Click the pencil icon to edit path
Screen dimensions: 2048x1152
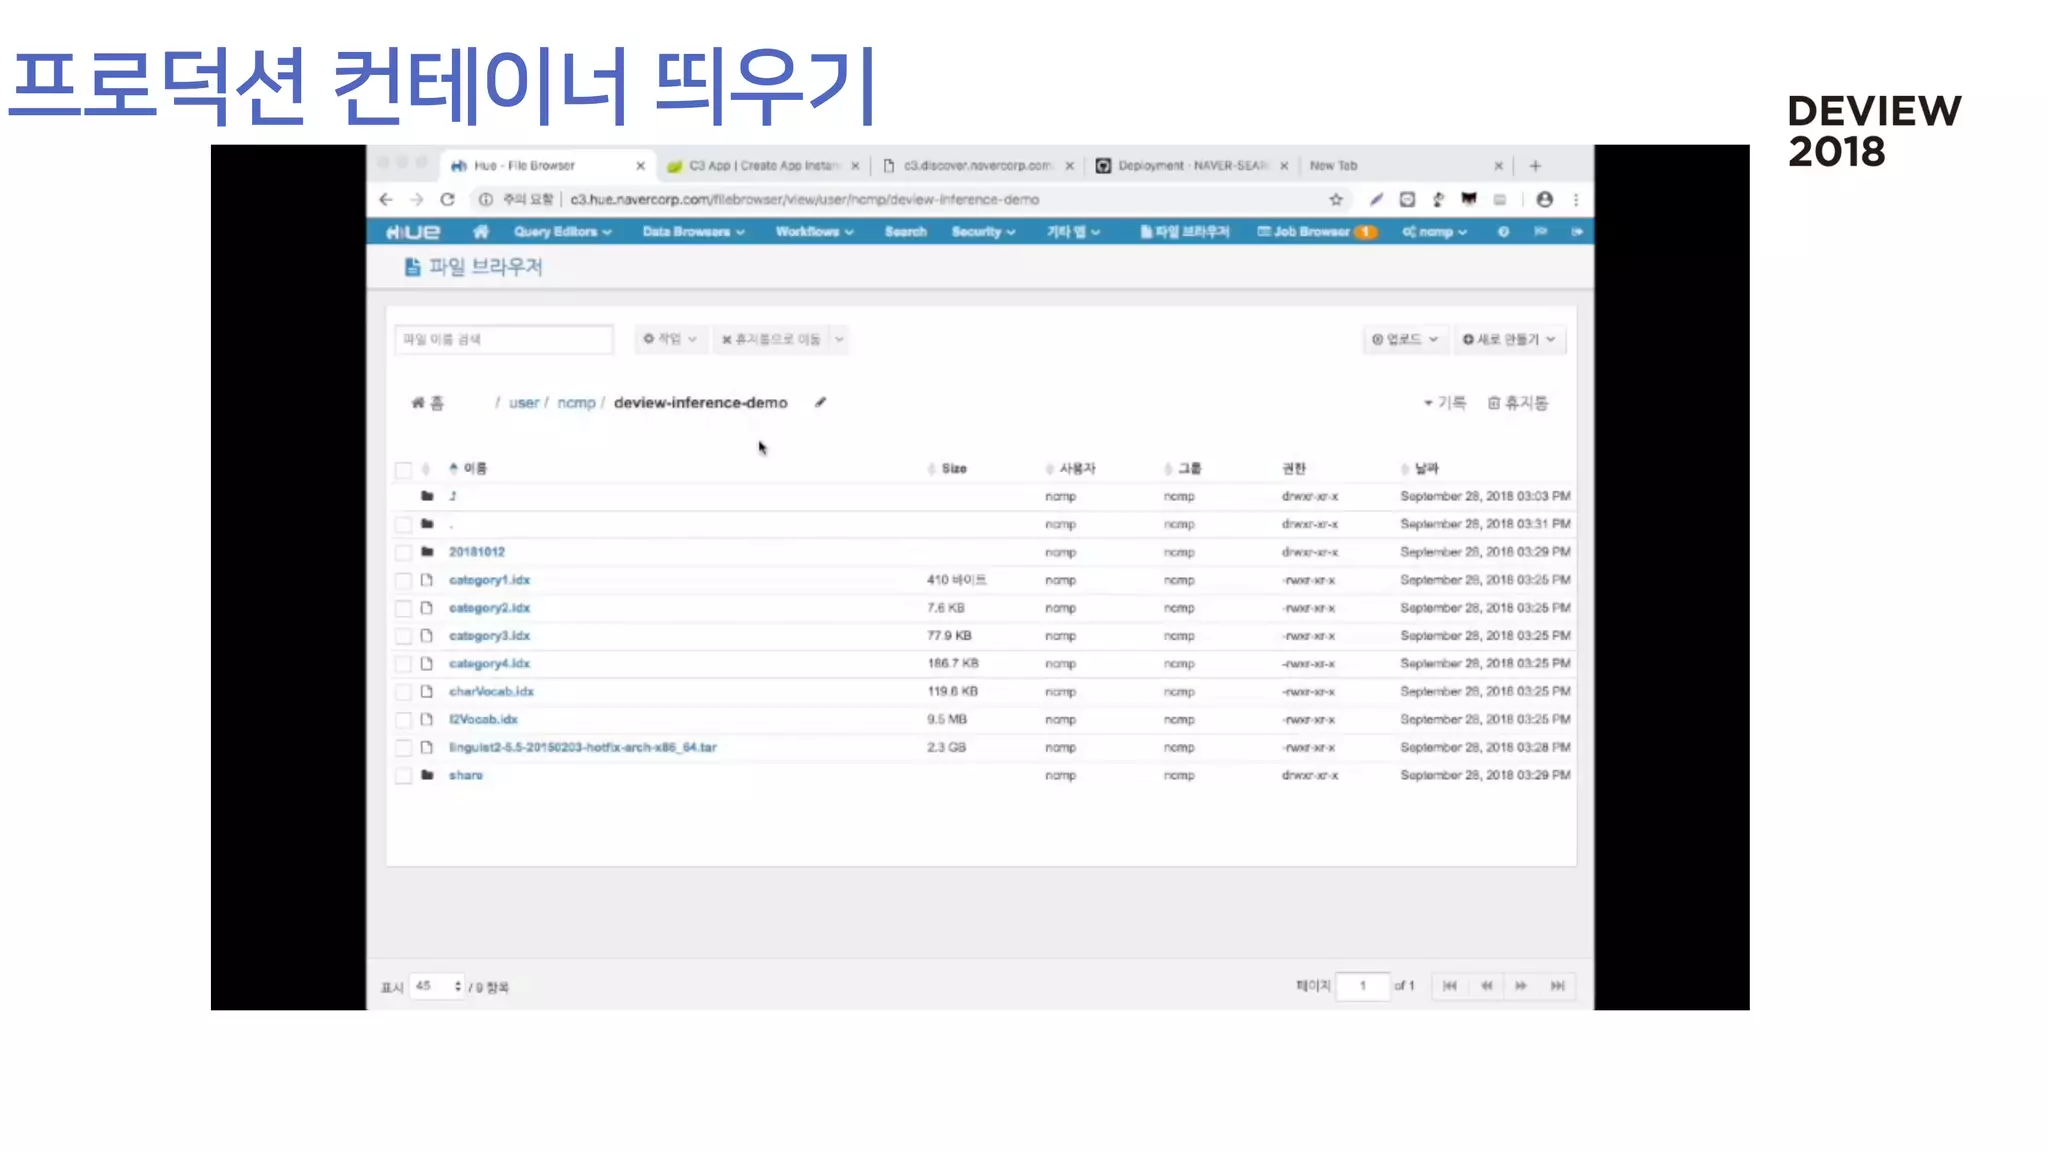(x=820, y=403)
